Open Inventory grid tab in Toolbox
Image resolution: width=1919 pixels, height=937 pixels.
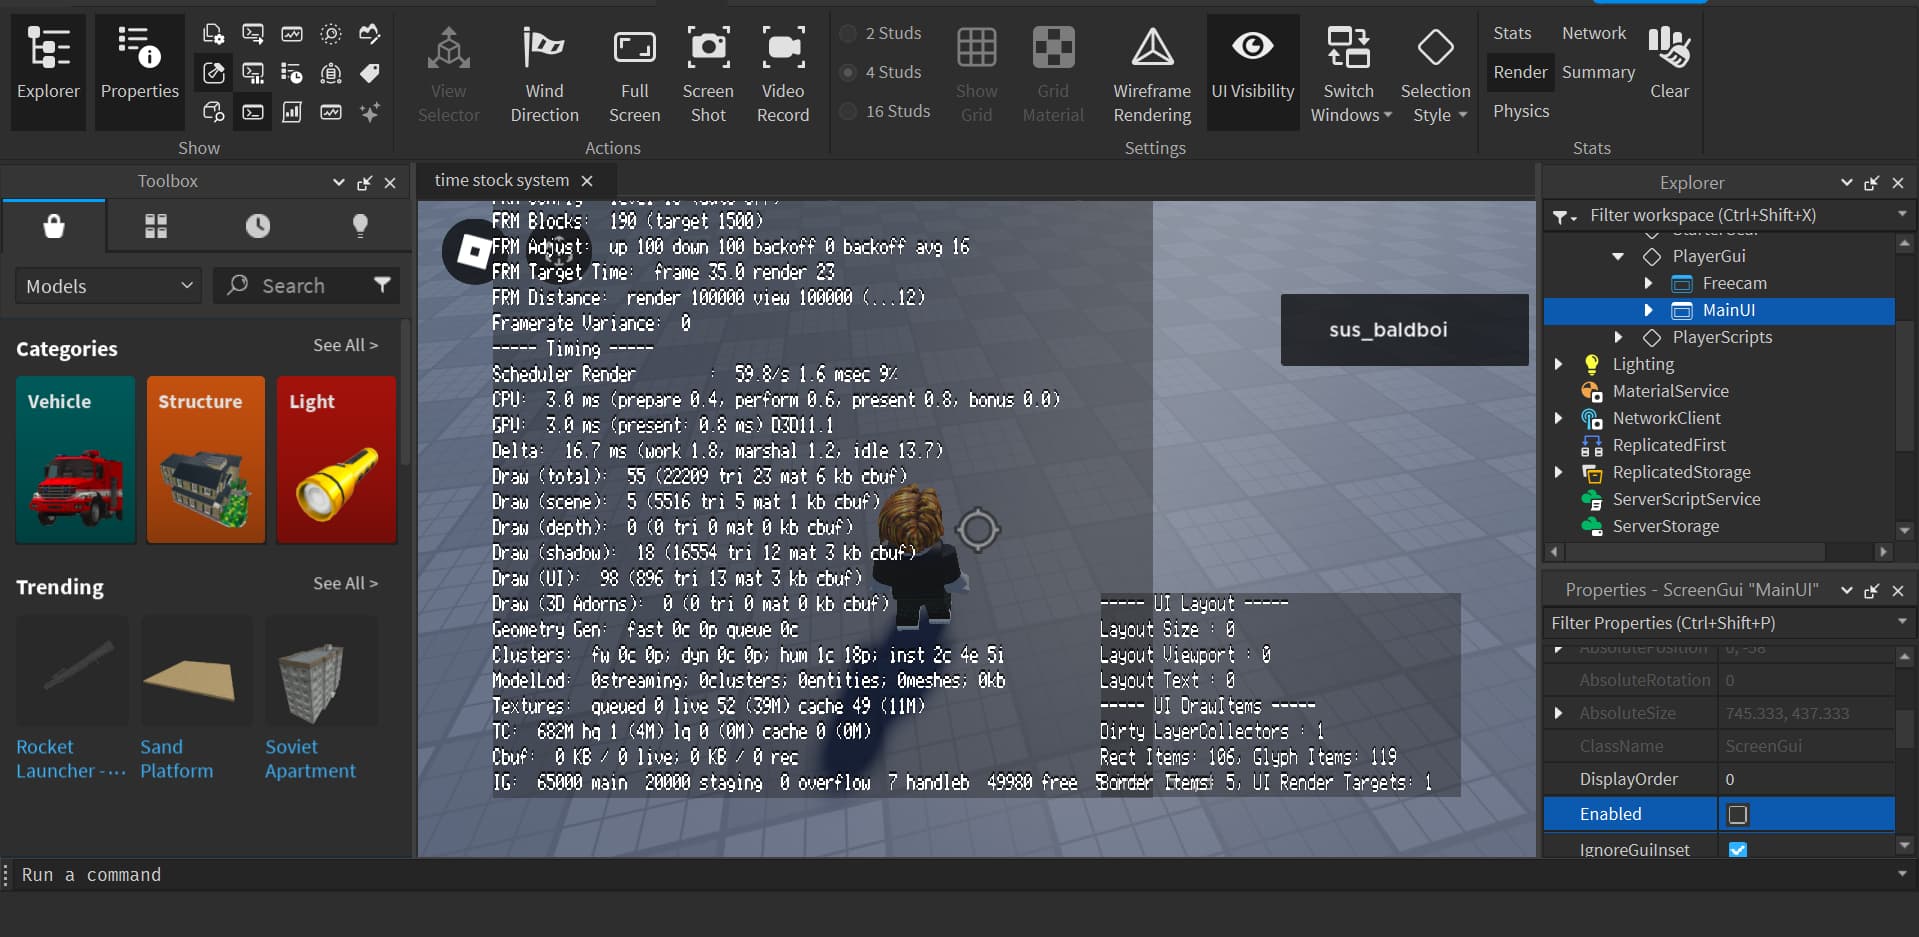pyautogui.click(x=156, y=226)
